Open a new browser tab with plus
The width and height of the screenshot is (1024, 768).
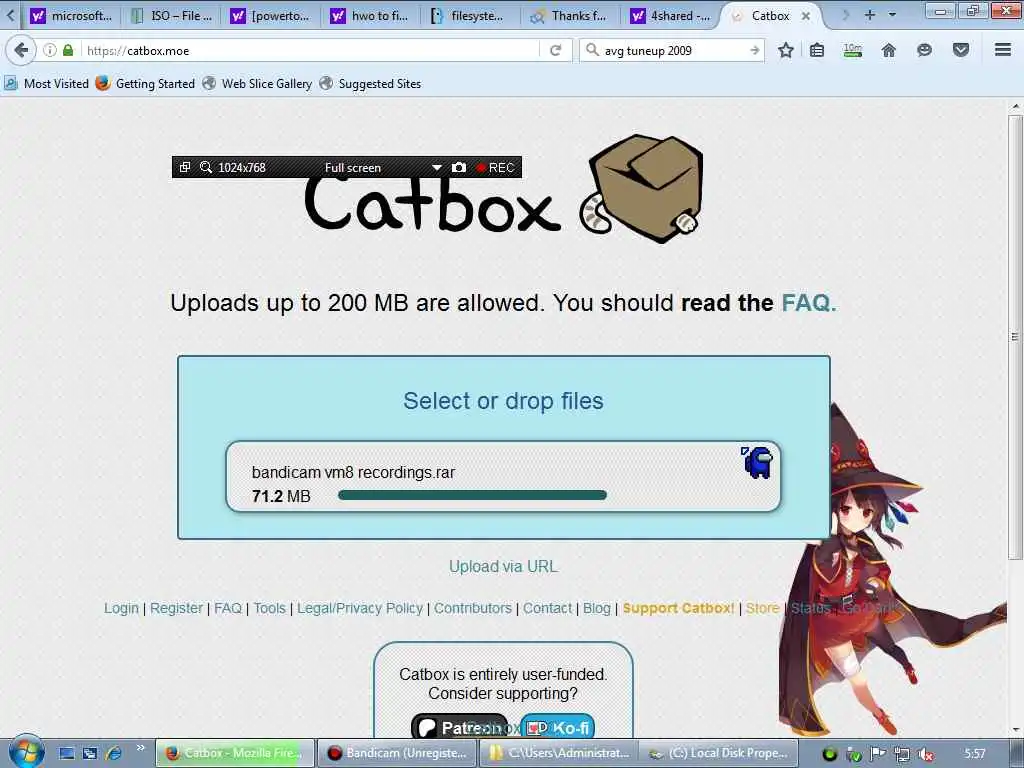pos(870,14)
